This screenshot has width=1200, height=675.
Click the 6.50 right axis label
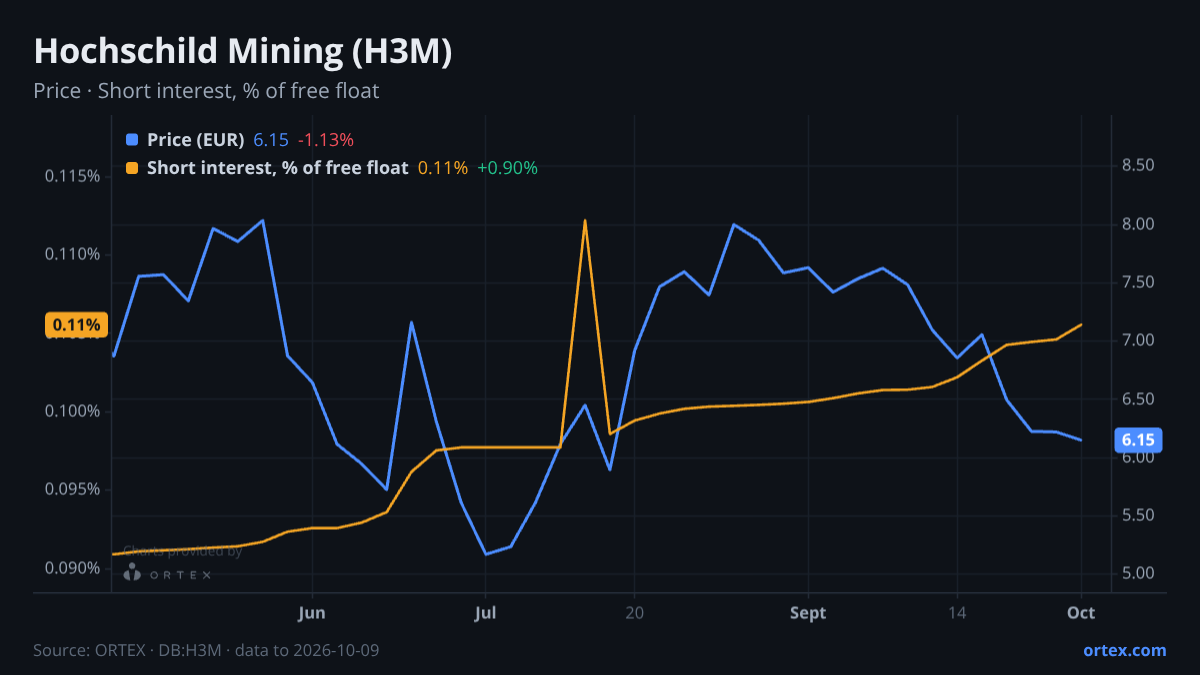(1139, 399)
